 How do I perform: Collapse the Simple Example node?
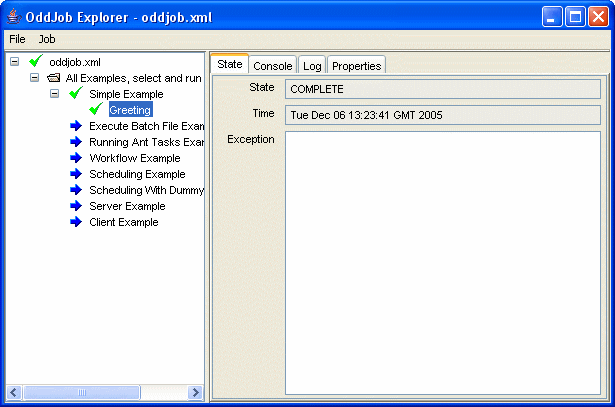(55, 94)
